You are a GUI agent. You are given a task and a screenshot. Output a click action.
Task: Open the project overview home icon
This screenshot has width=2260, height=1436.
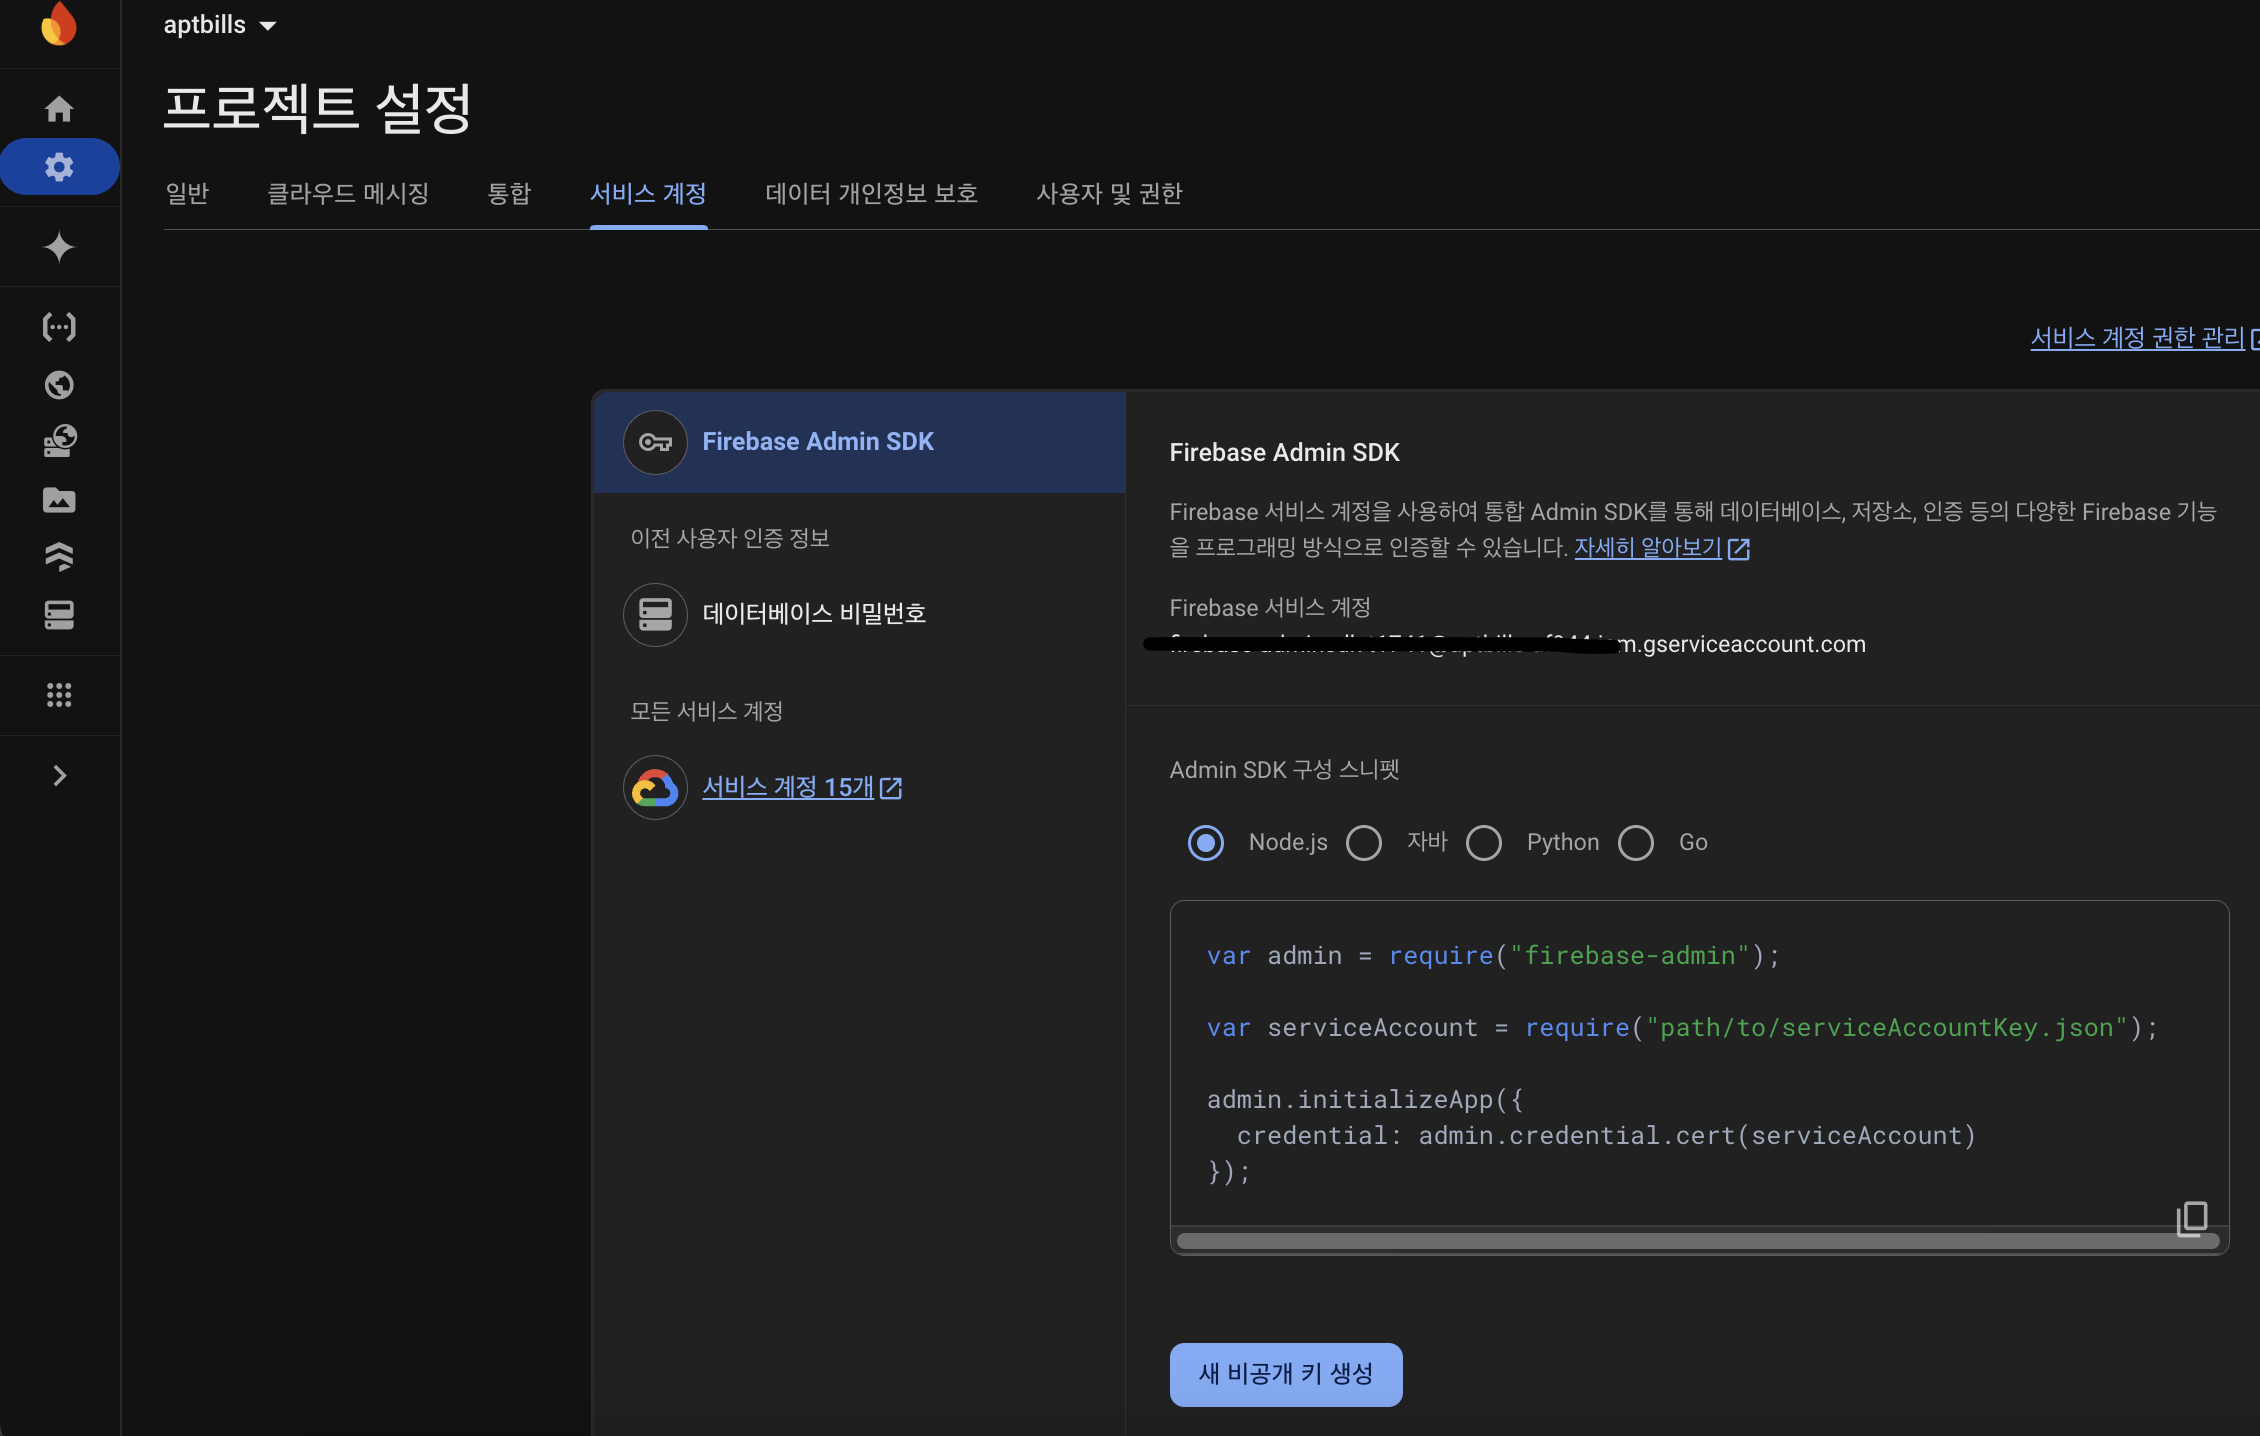coord(59,108)
